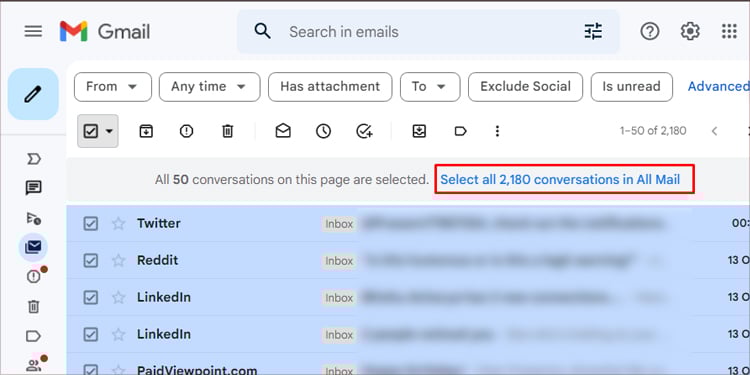Star the second LinkedIn email

pos(119,334)
